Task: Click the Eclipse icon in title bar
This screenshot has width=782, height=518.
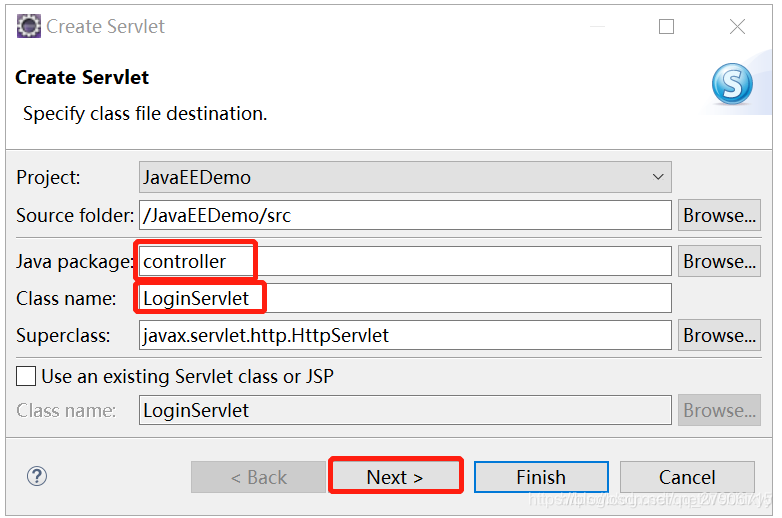Action: [x=28, y=26]
